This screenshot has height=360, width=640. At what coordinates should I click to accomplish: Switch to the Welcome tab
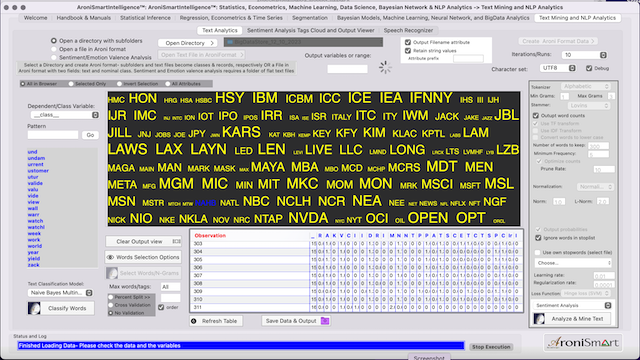click(x=36, y=18)
